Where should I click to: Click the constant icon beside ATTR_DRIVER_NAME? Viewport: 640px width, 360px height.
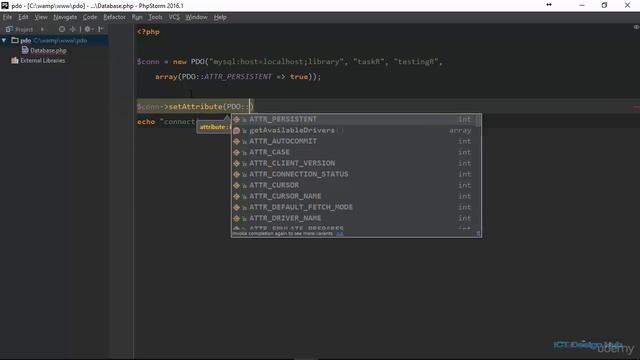[x=236, y=218]
